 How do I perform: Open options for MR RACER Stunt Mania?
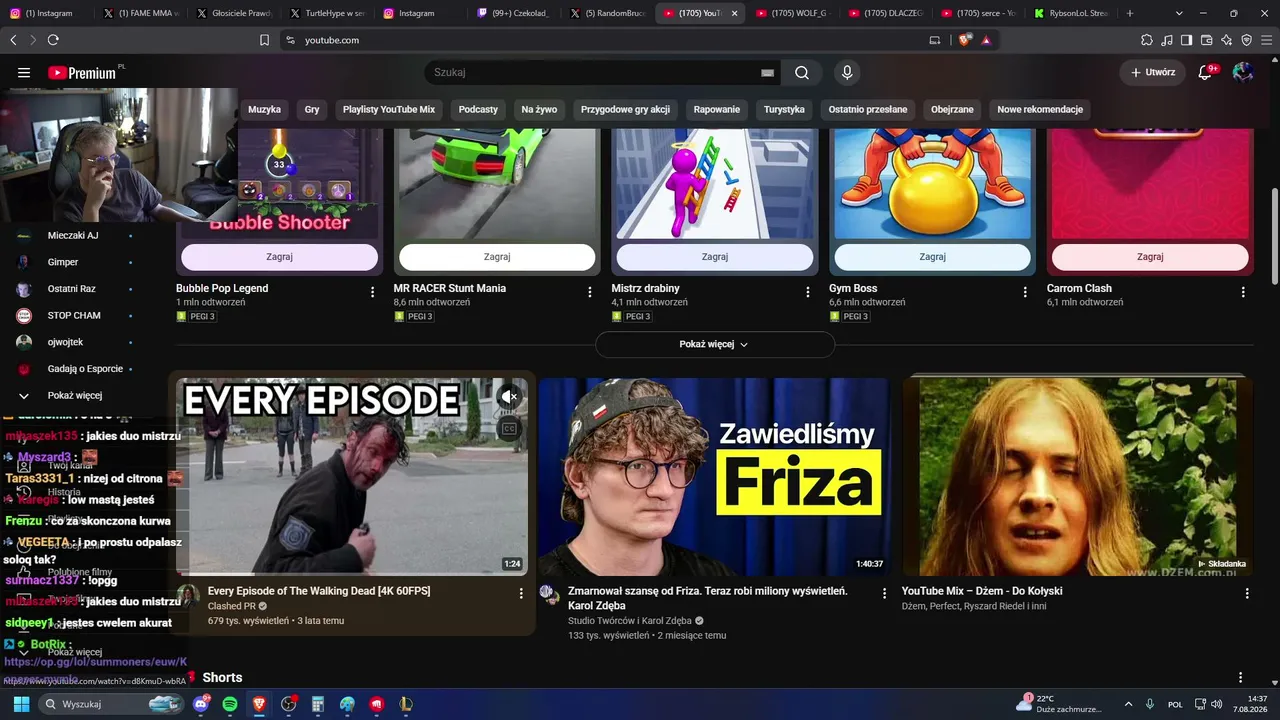point(590,292)
